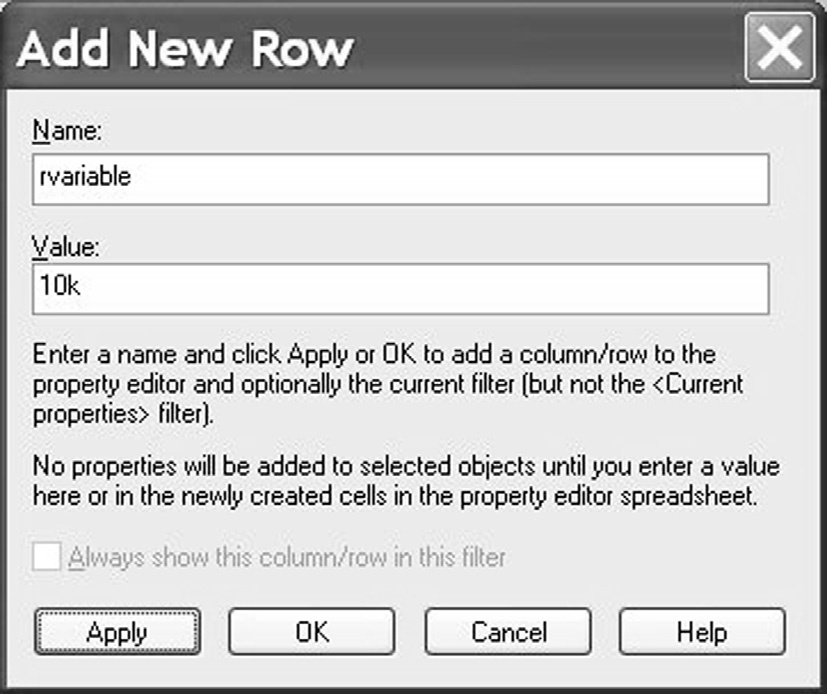
Task: Click the 'Add New Row' title text
Action: [x=186, y=49]
